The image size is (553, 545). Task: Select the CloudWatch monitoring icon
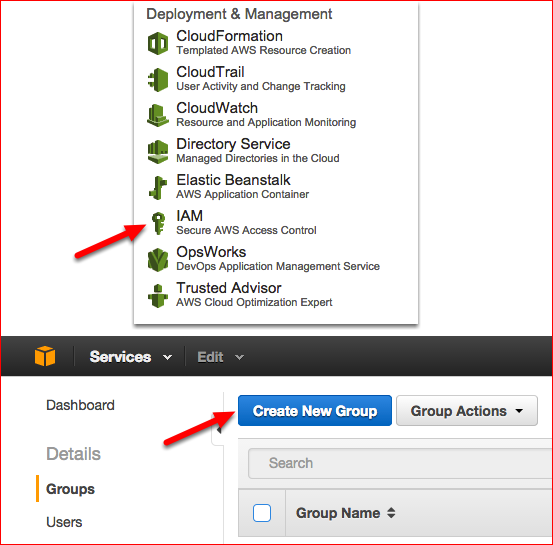pyautogui.click(x=158, y=115)
